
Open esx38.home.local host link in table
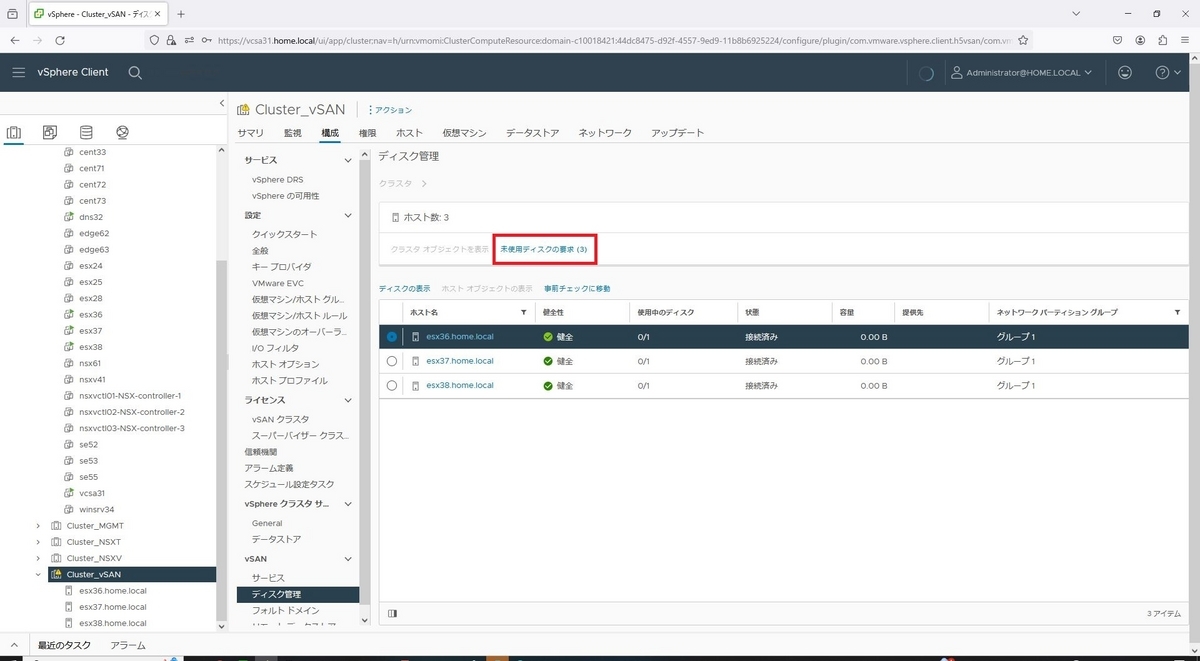(x=460, y=385)
